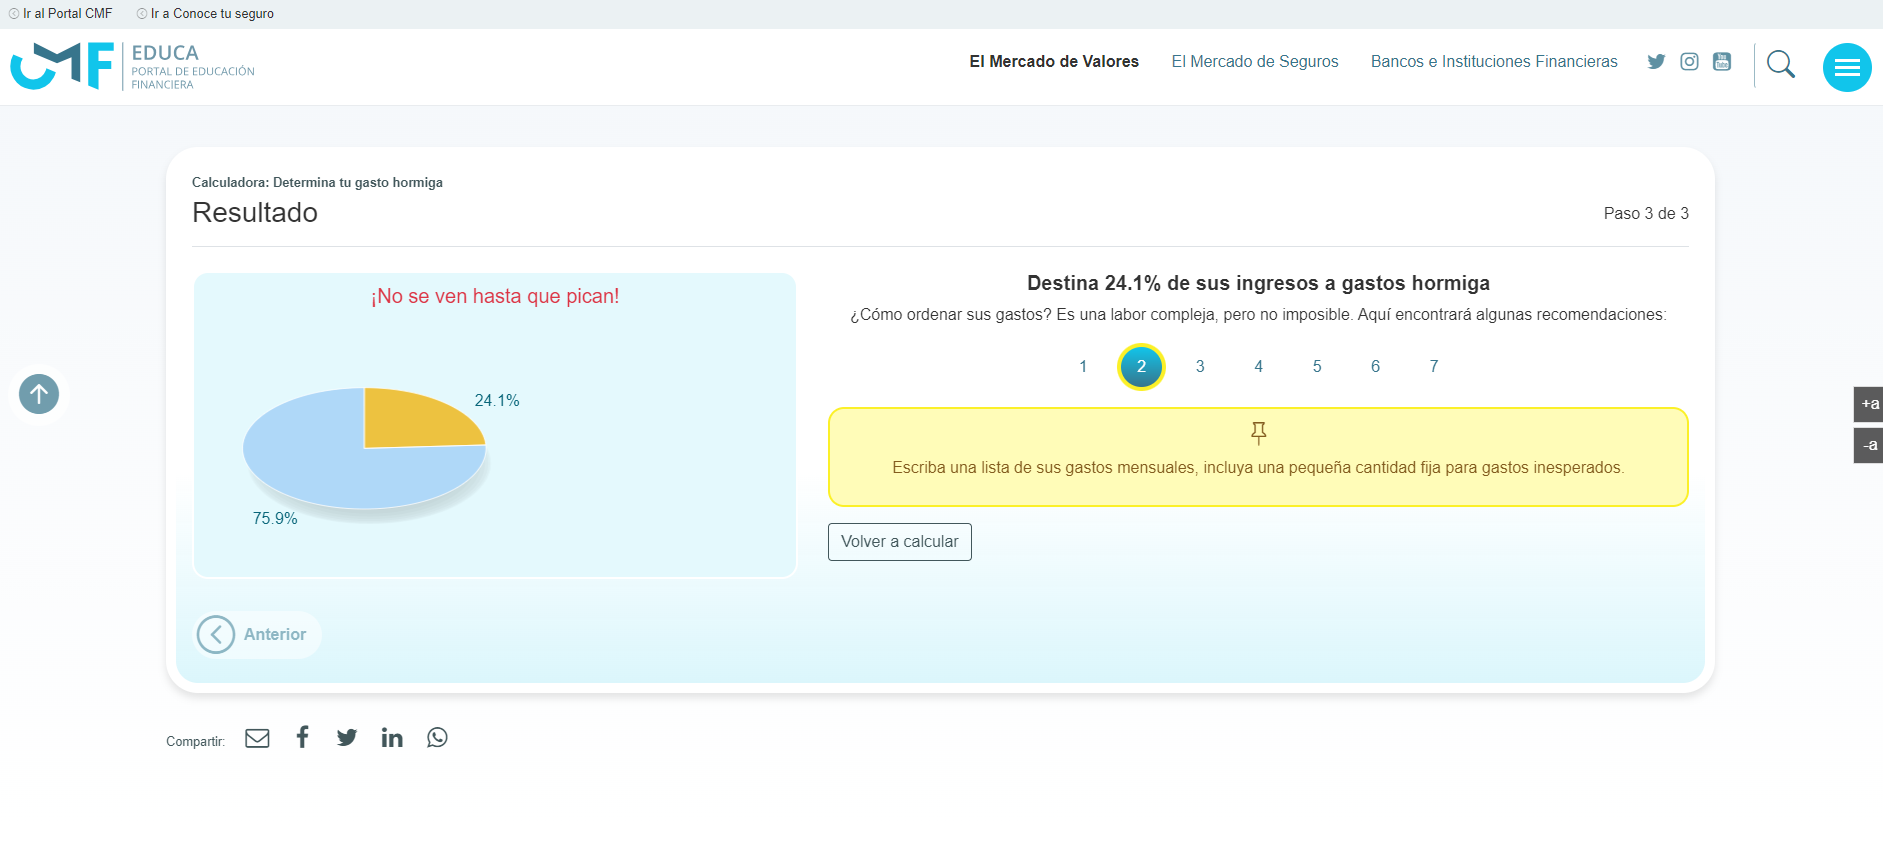
Task: Select recommendation number 3
Action: tap(1200, 367)
